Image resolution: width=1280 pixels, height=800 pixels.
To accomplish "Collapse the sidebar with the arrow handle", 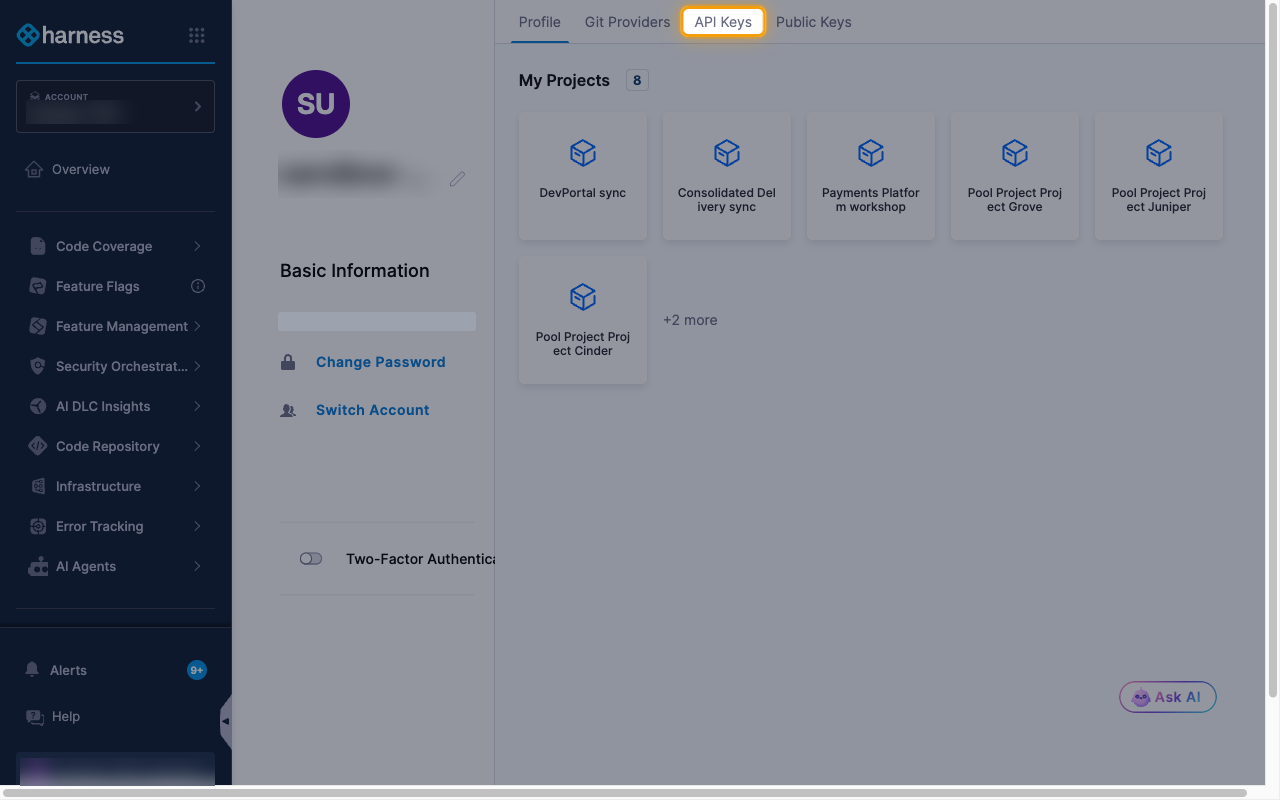I will [x=226, y=721].
